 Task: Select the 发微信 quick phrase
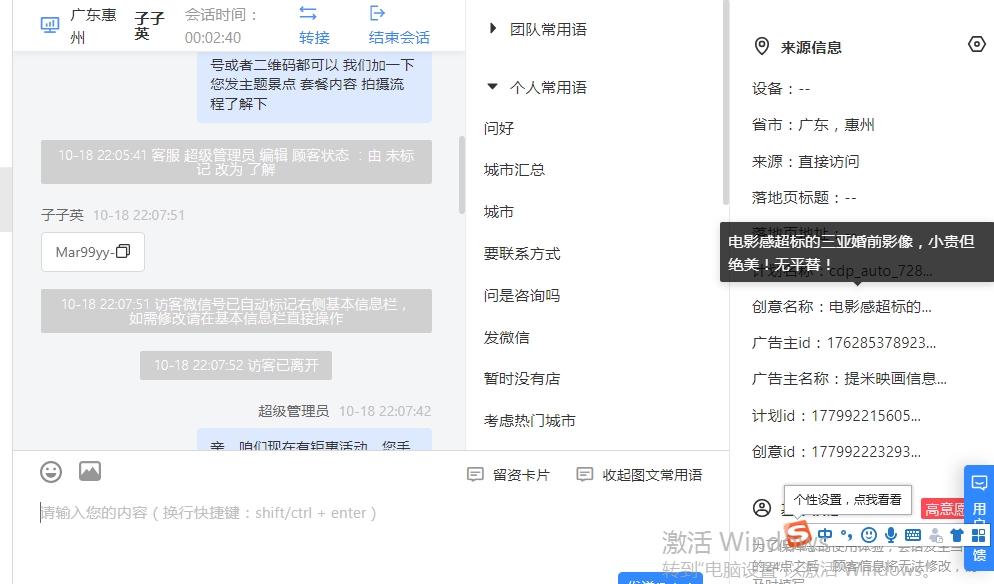(x=507, y=337)
